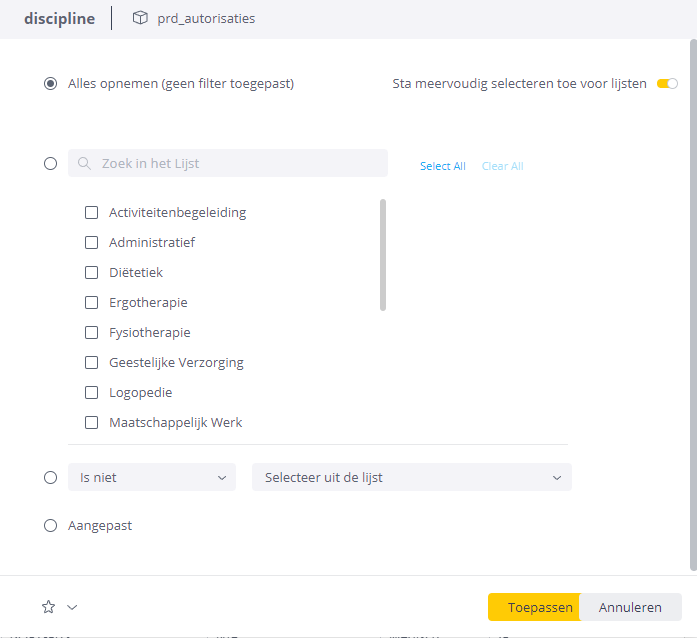The width and height of the screenshot is (697, 638).
Task: Toggle multi-select for lists switch
Action: click(667, 84)
